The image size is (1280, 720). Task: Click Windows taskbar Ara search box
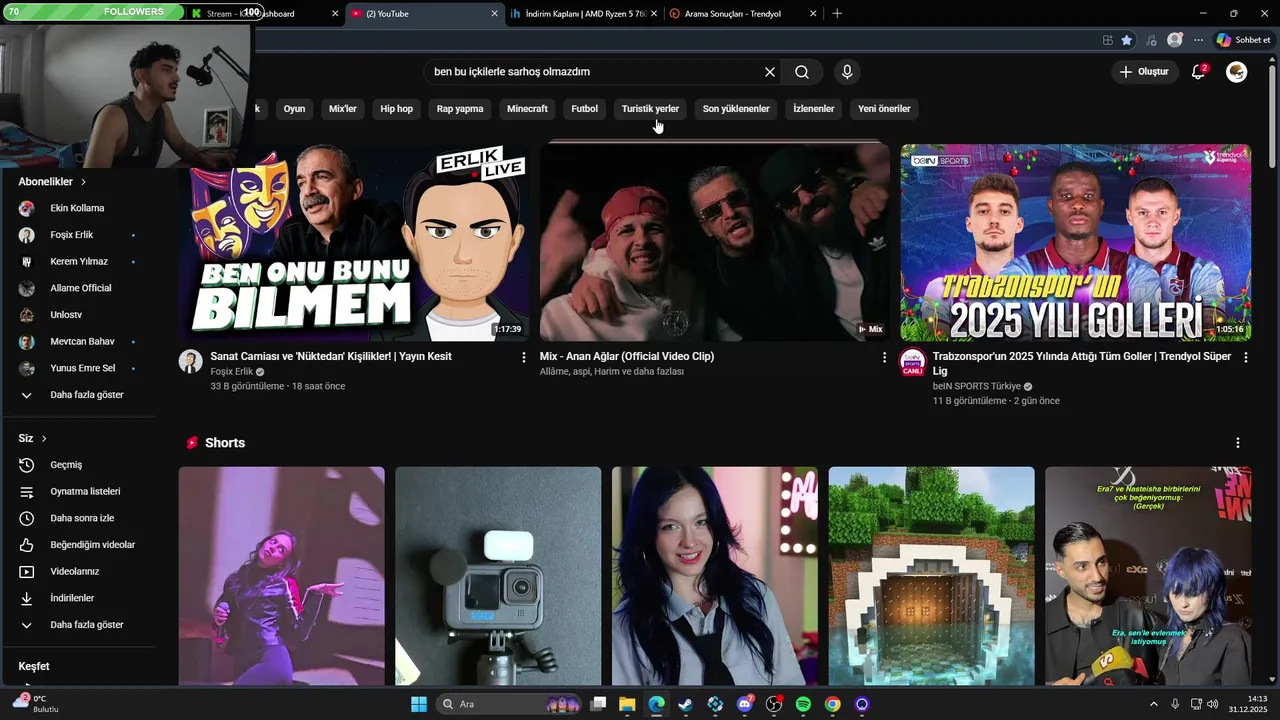510,704
